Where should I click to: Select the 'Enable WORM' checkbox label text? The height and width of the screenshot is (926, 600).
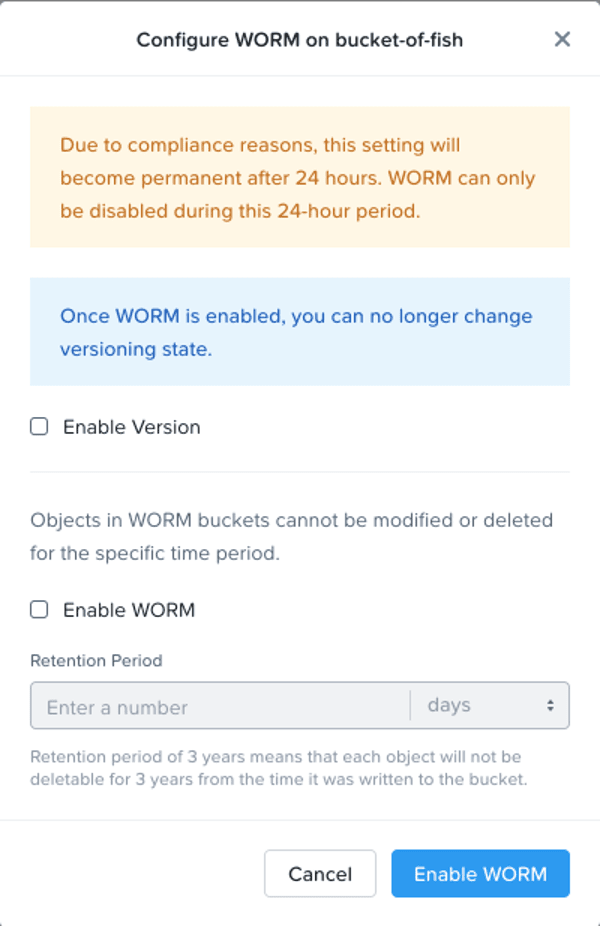[x=129, y=610]
